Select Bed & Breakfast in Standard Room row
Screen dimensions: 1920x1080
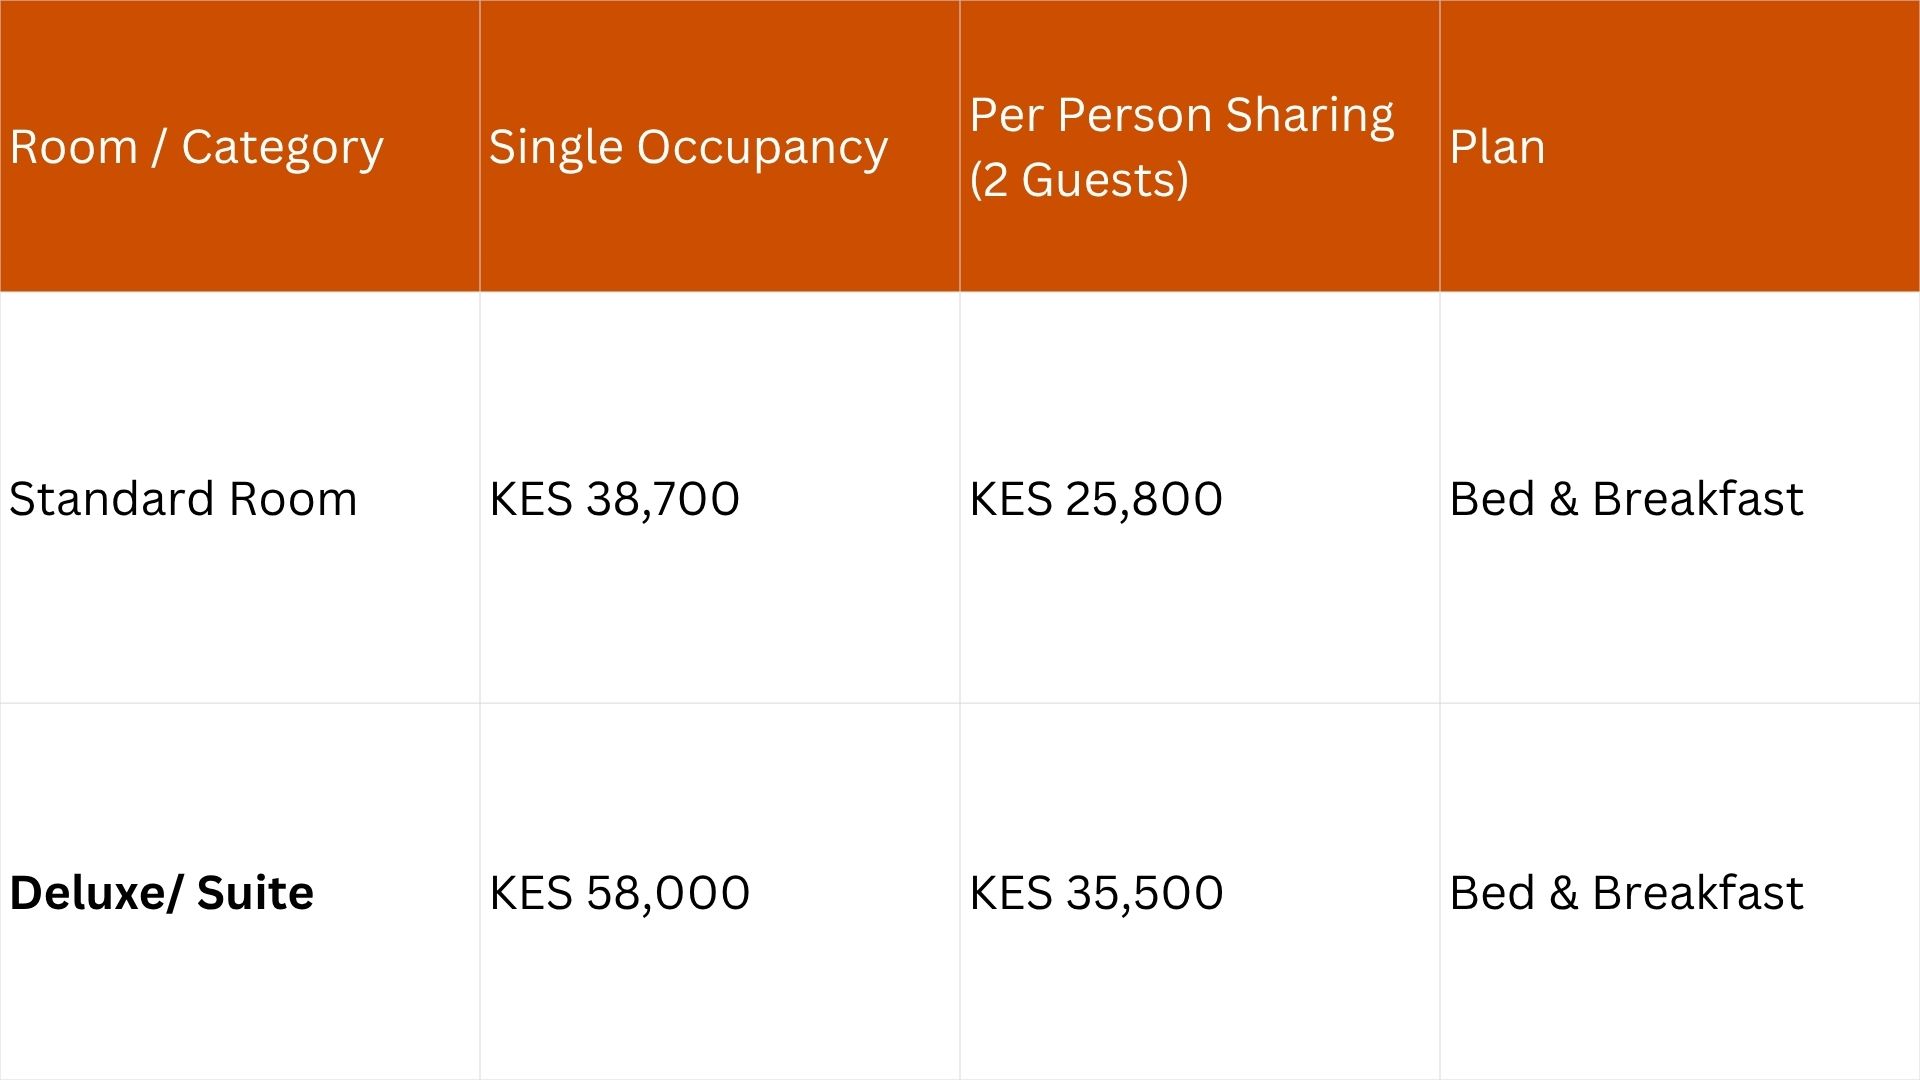click(x=1626, y=498)
